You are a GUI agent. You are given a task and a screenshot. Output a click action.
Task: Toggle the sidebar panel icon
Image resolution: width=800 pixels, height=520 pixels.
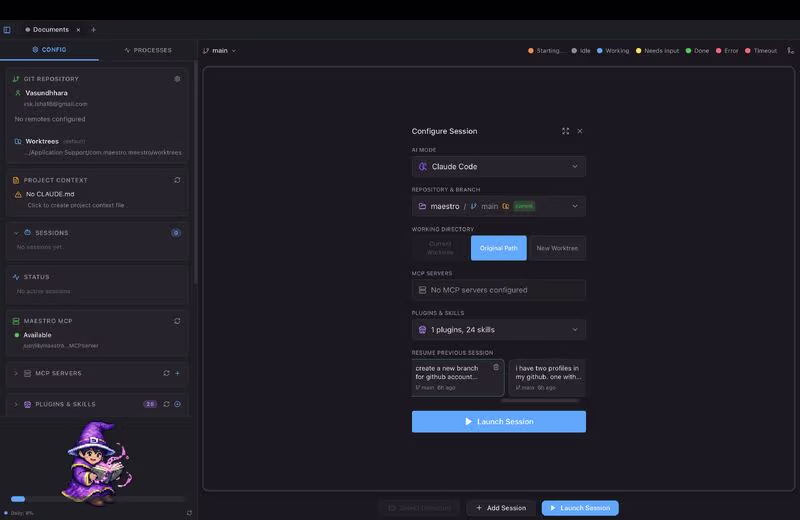click(7, 30)
